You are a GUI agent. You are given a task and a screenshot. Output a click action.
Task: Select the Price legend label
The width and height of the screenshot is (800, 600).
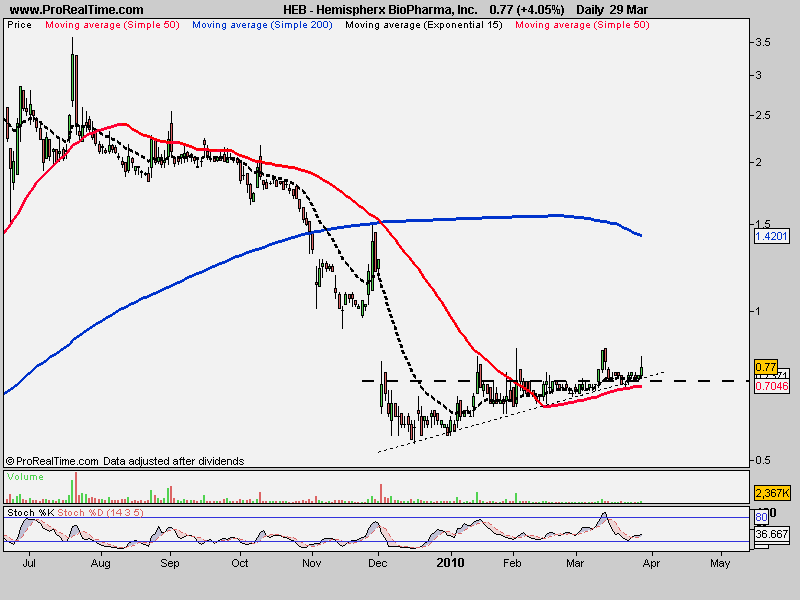pyautogui.click(x=19, y=24)
